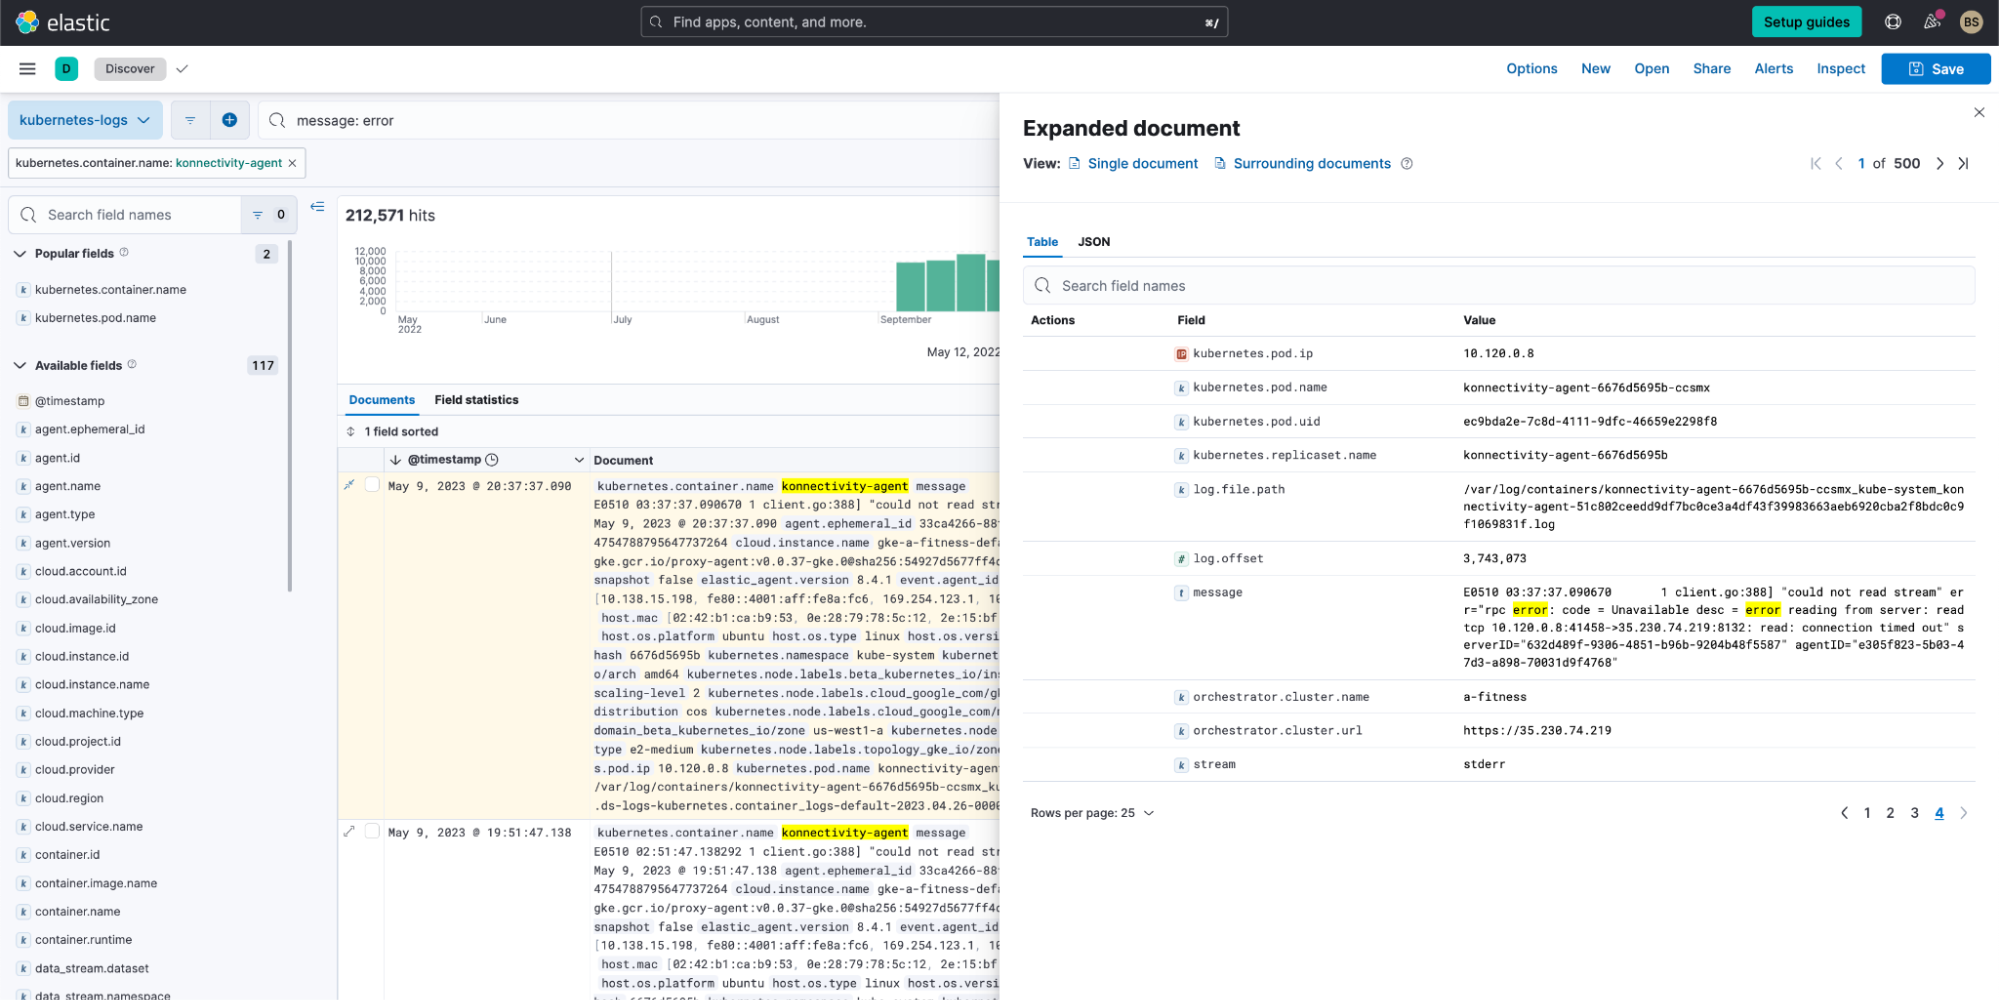The image size is (1999, 1001).
Task: Click the September histogram bar
Action: [x=910, y=286]
